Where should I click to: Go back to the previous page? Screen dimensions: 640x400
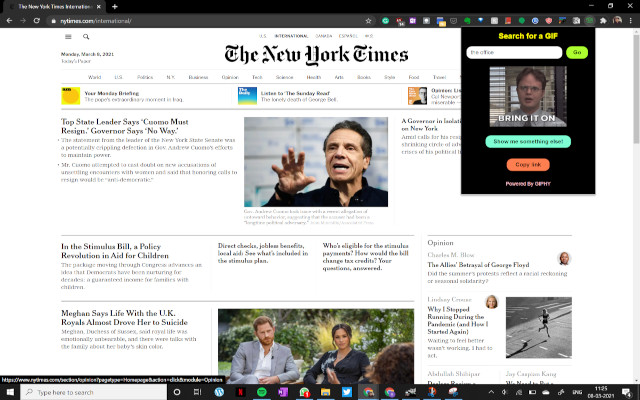9,21
